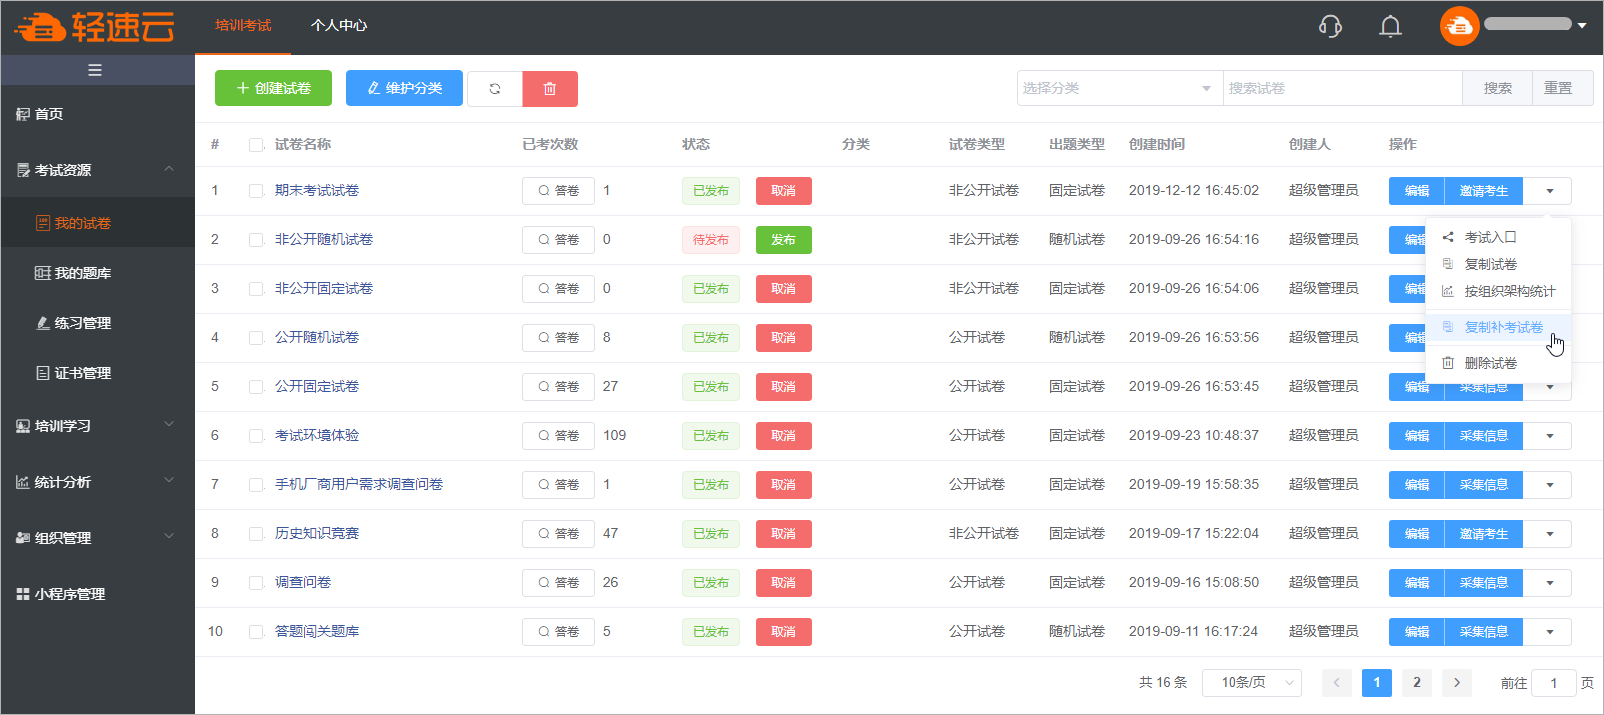Click the 搜索试卷 input field
1604x715 pixels.
tap(1343, 88)
